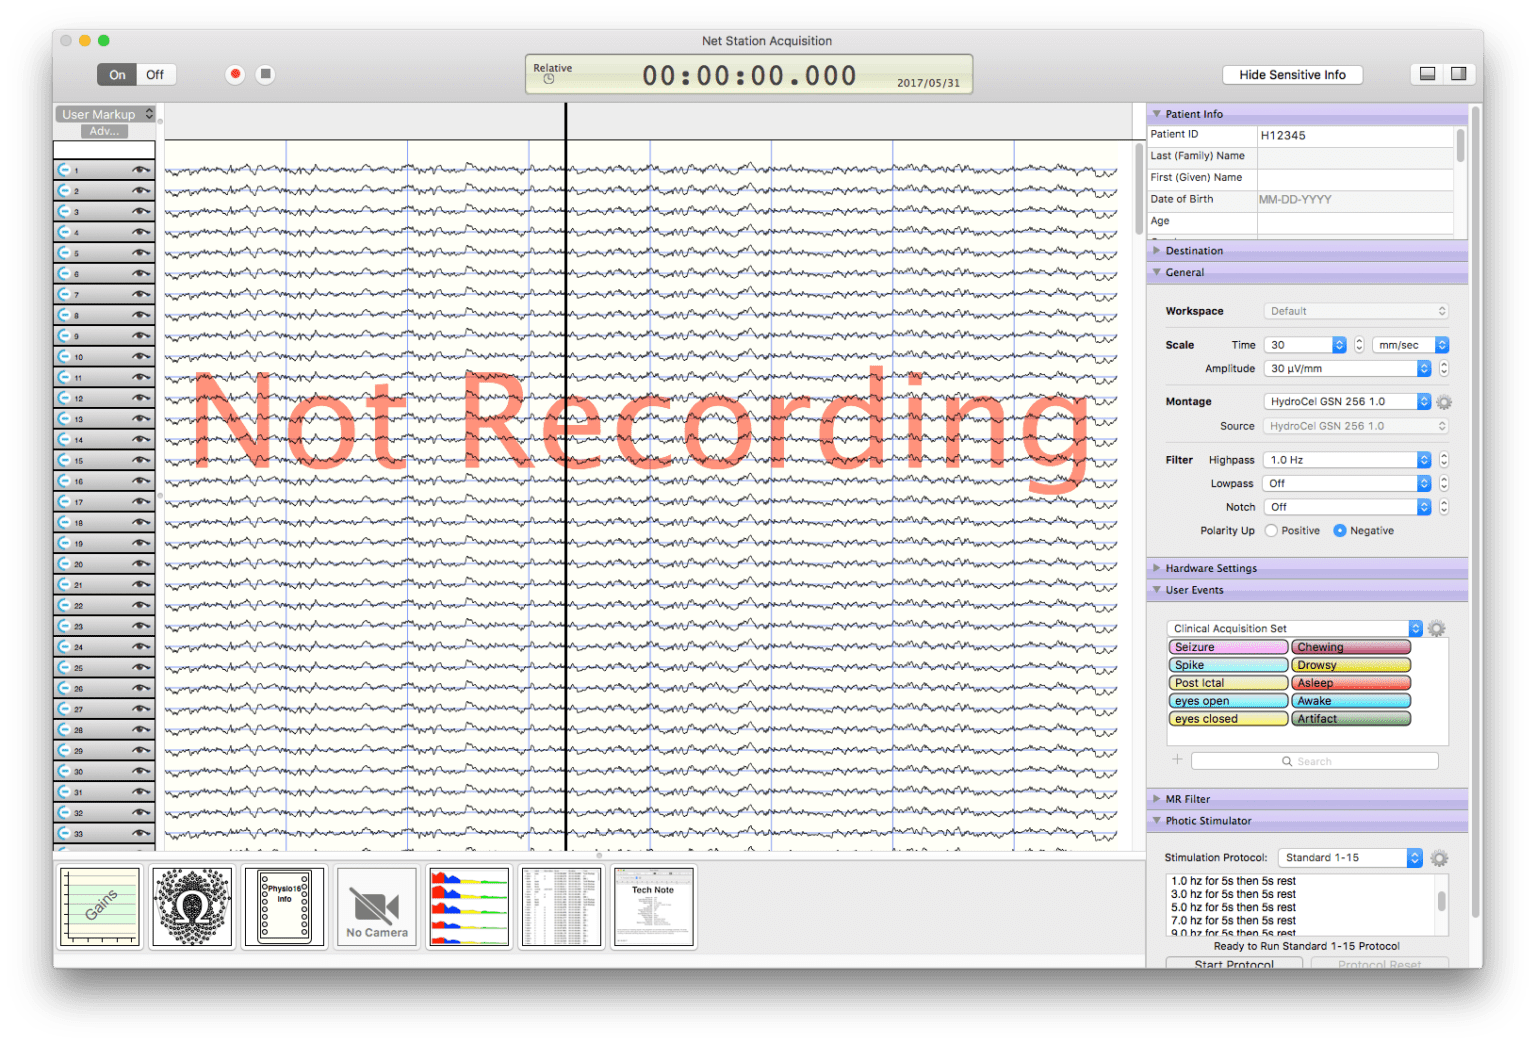The image size is (1536, 1044).
Task: Click the red record button
Action: pos(235,74)
